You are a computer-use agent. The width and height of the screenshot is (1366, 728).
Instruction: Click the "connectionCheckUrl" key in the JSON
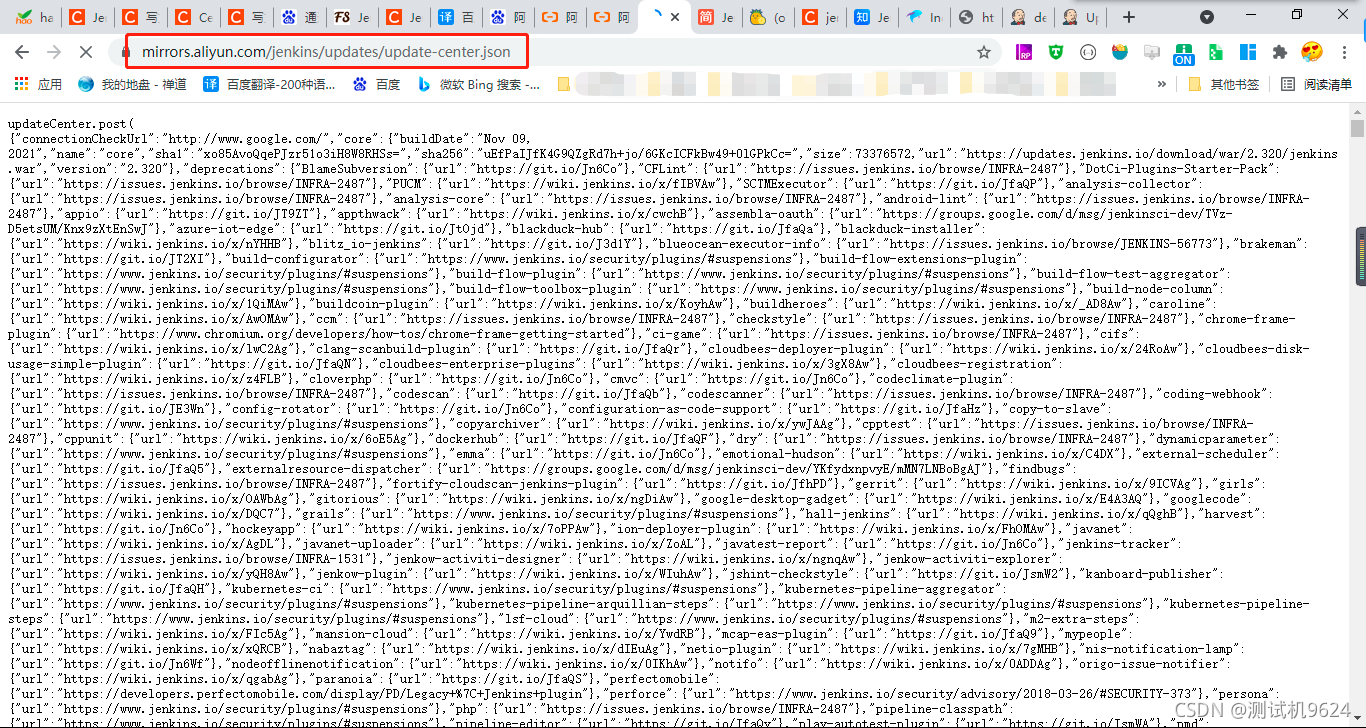(87, 139)
